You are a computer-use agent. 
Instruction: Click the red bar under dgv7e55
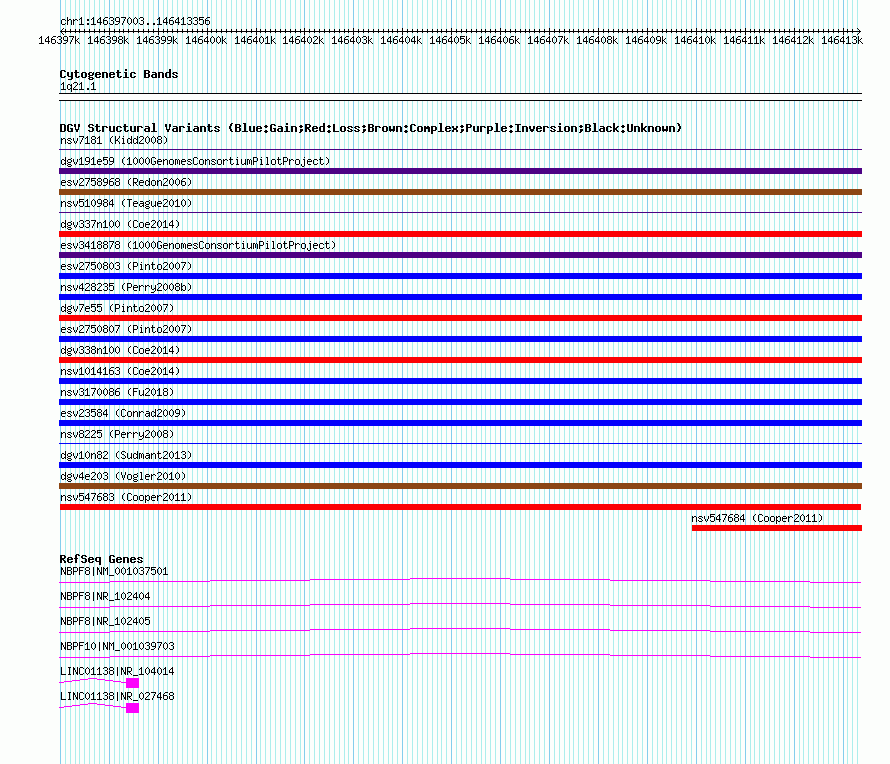(x=460, y=318)
